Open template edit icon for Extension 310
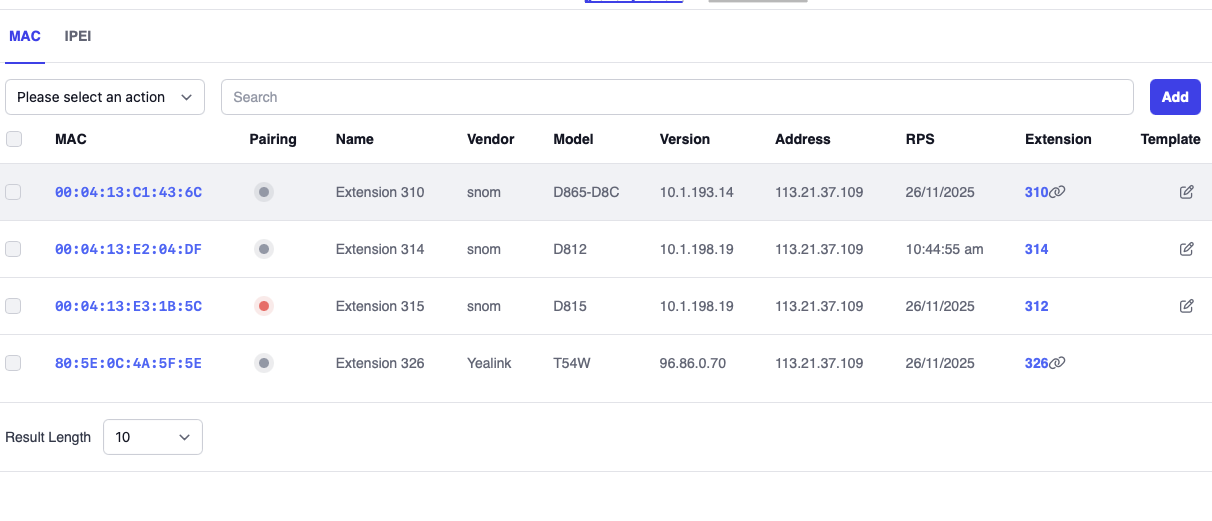 tap(1187, 192)
